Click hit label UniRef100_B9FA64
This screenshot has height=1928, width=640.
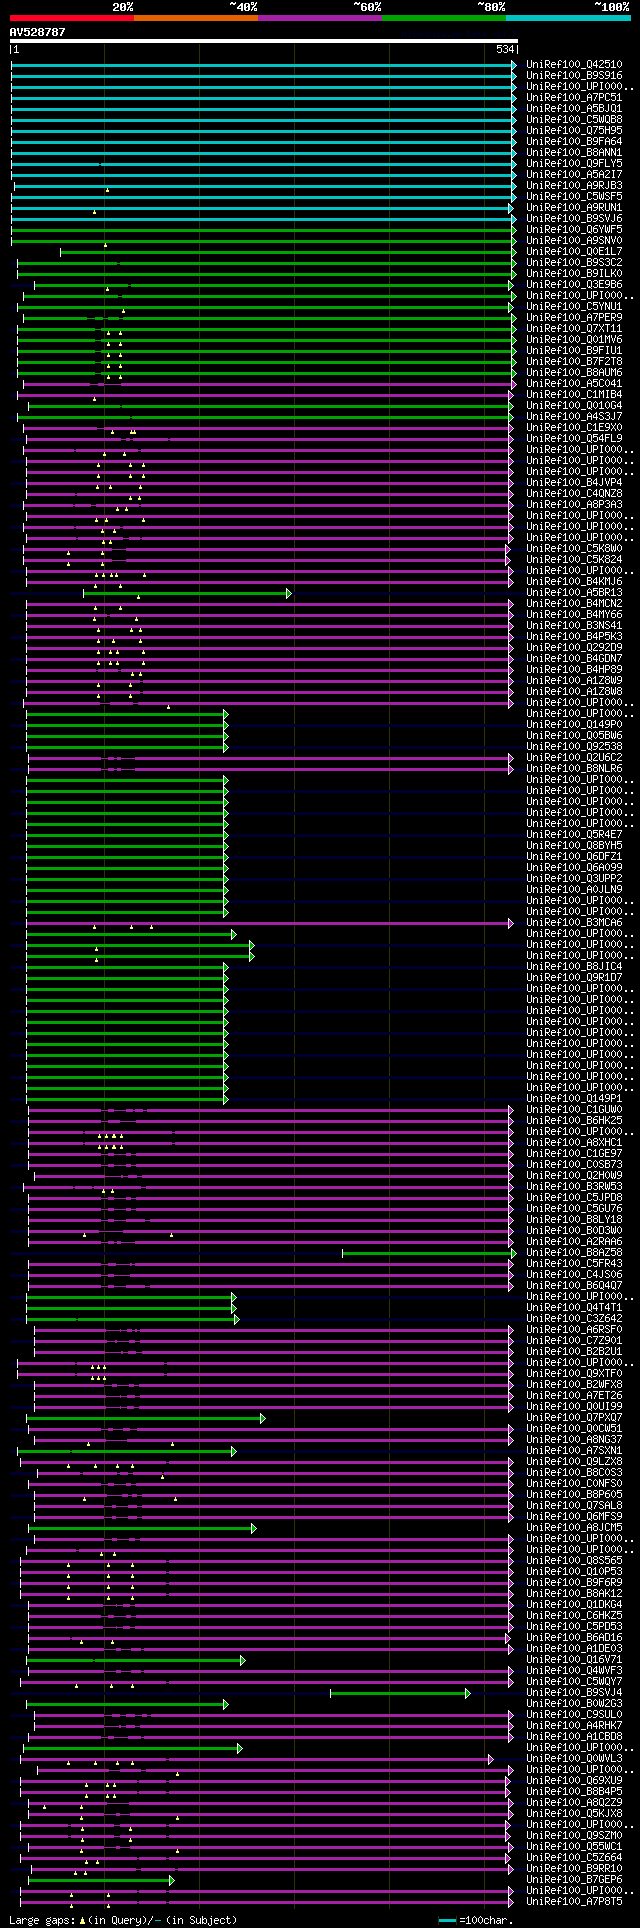[576, 142]
